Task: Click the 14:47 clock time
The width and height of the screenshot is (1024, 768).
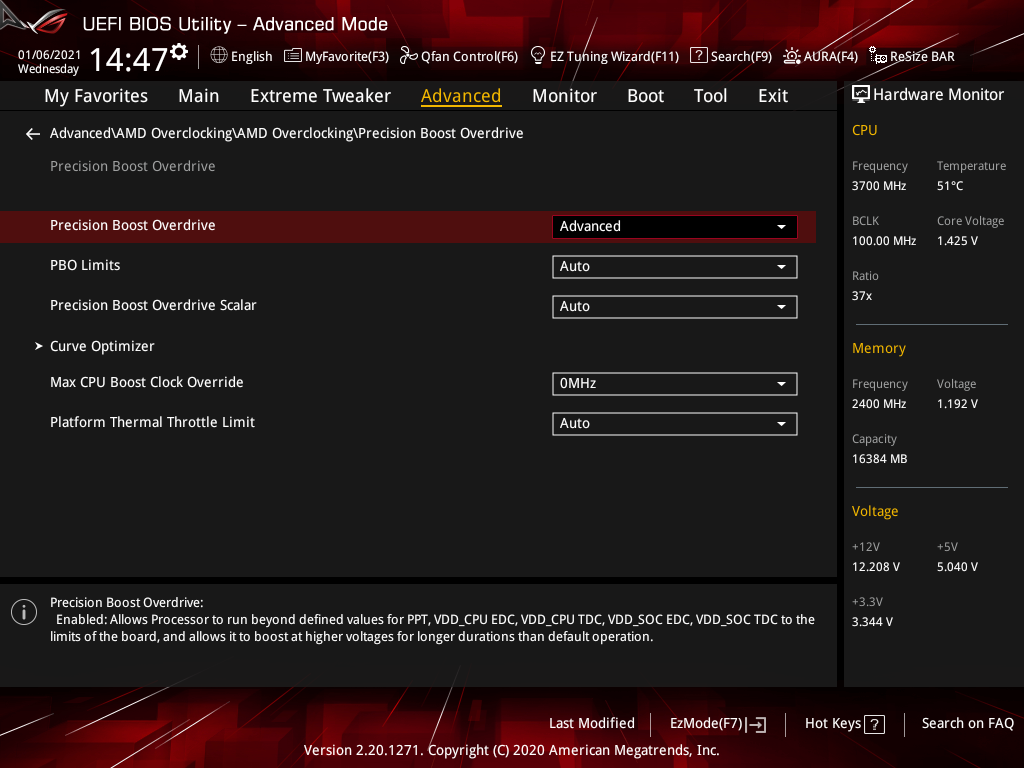Action: click(x=129, y=59)
